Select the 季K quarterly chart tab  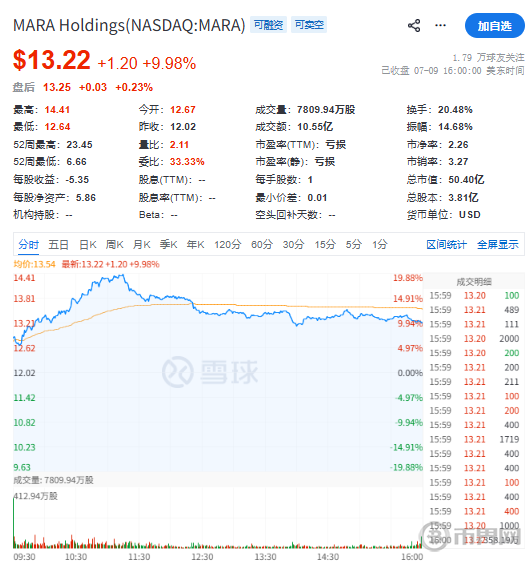click(x=168, y=245)
